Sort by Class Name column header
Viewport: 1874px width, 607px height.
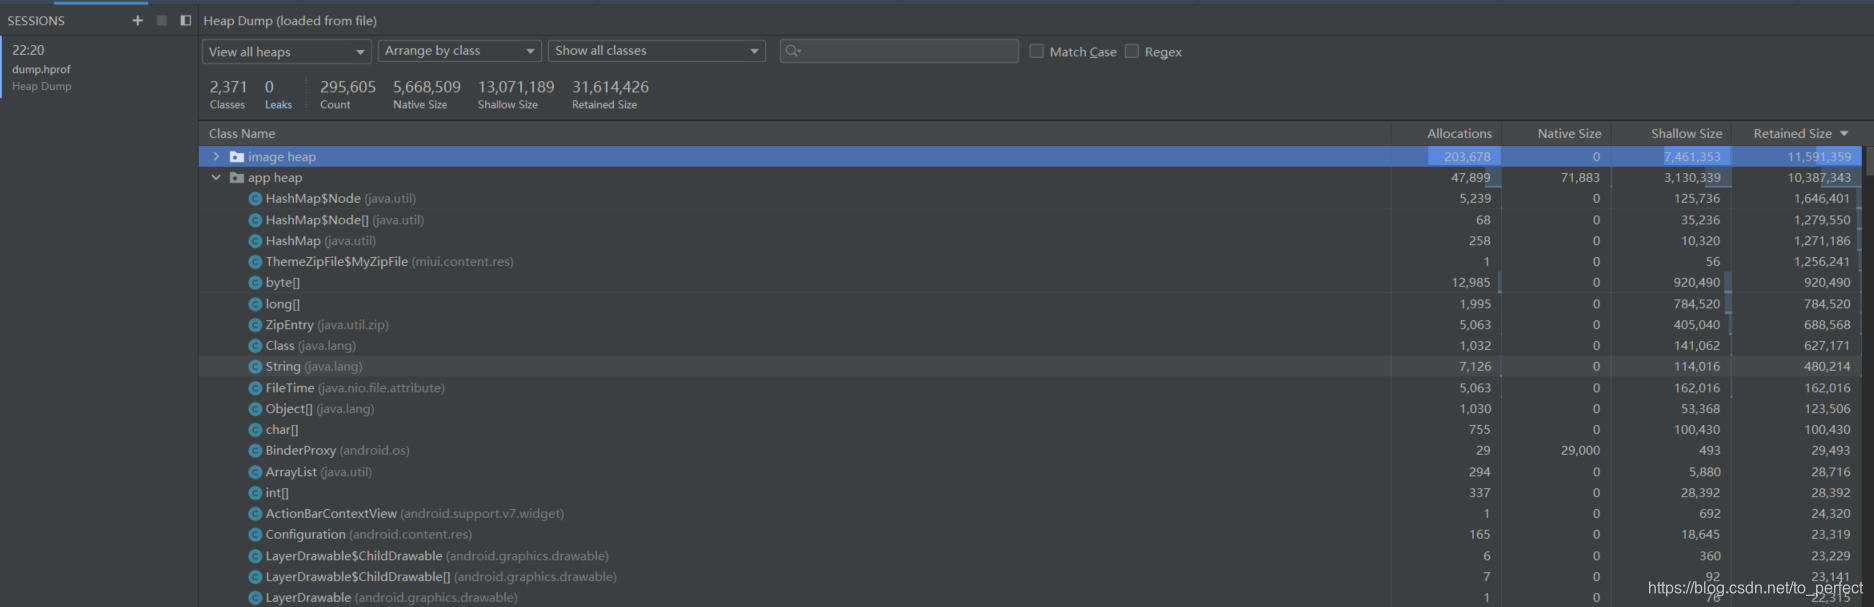242,134
